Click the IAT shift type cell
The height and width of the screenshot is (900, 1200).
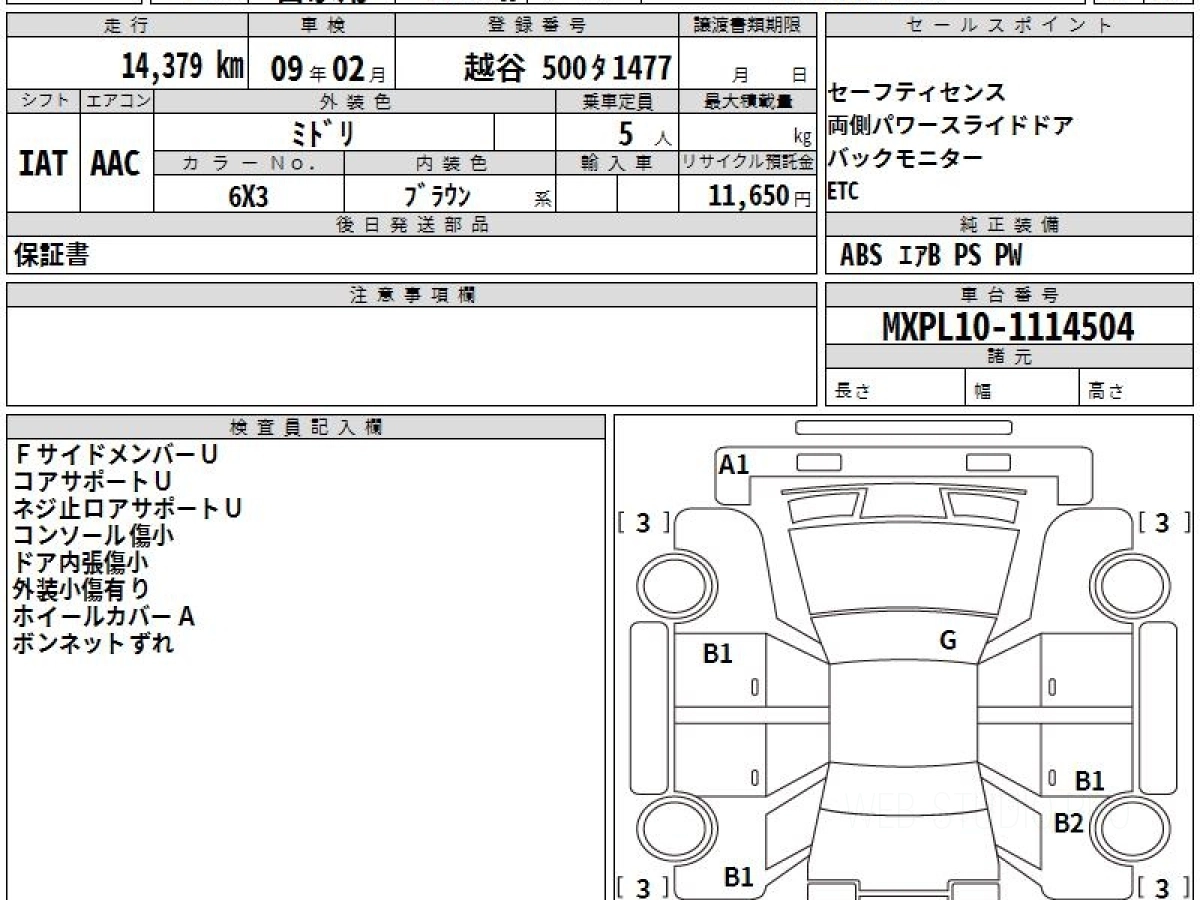pyautogui.click(x=43, y=164)
